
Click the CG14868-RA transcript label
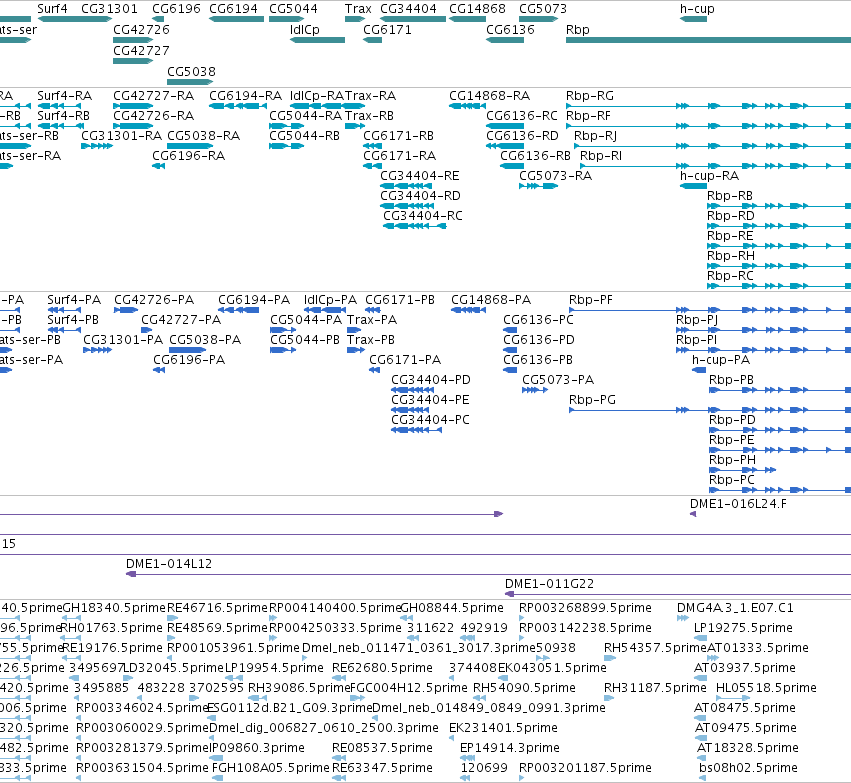click(490, 96)
